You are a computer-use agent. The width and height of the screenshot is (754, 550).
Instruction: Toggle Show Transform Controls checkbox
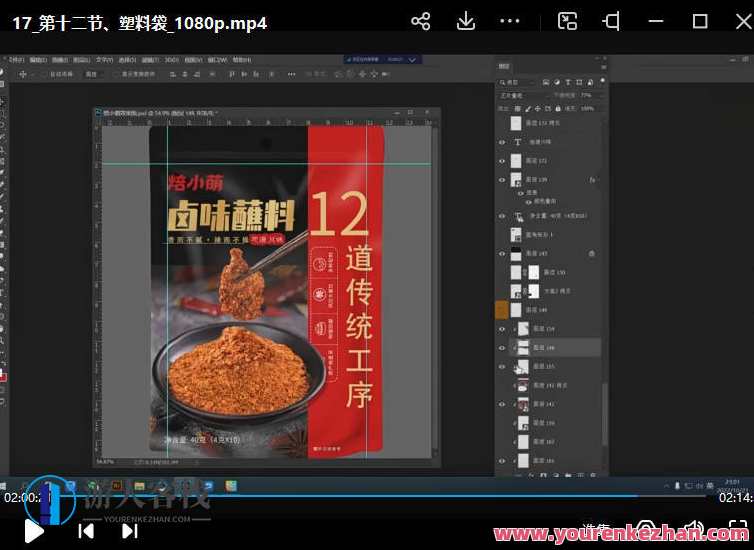[x=115, y=75]
